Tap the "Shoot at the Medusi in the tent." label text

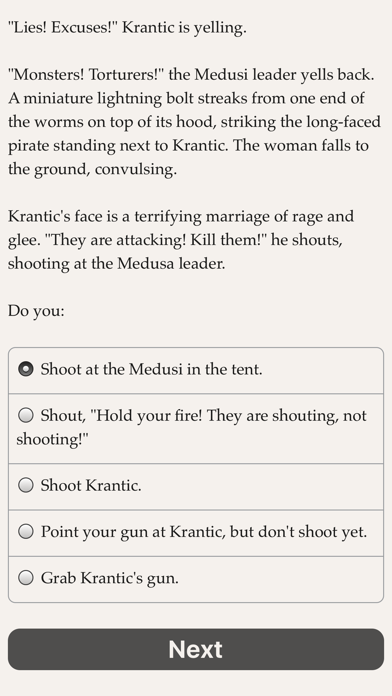[151, 369]
